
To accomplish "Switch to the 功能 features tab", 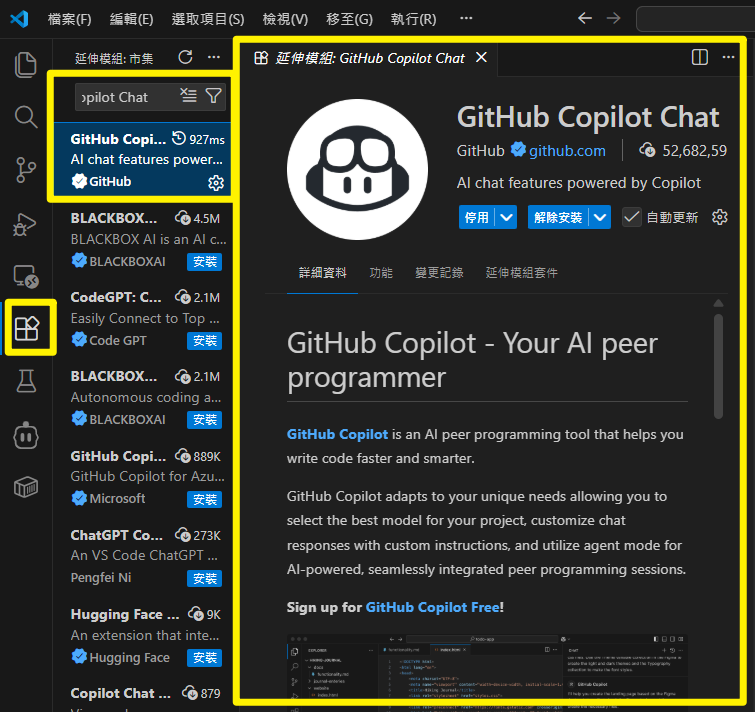I will coord(381,272).
